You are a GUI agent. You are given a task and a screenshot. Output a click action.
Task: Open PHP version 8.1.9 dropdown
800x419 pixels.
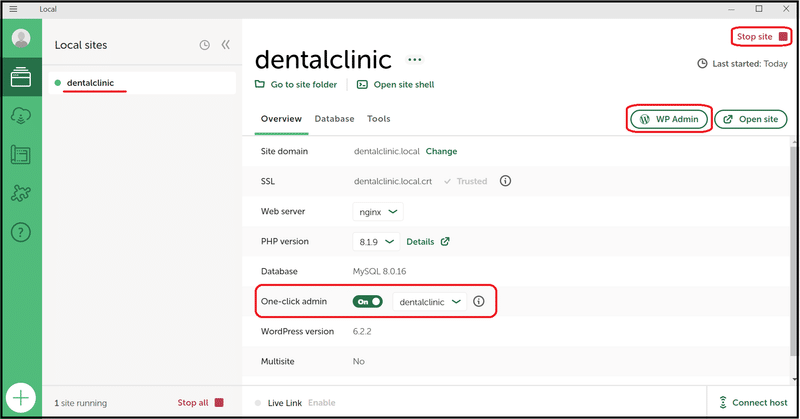pyautogui.click(x=376, y=242)
